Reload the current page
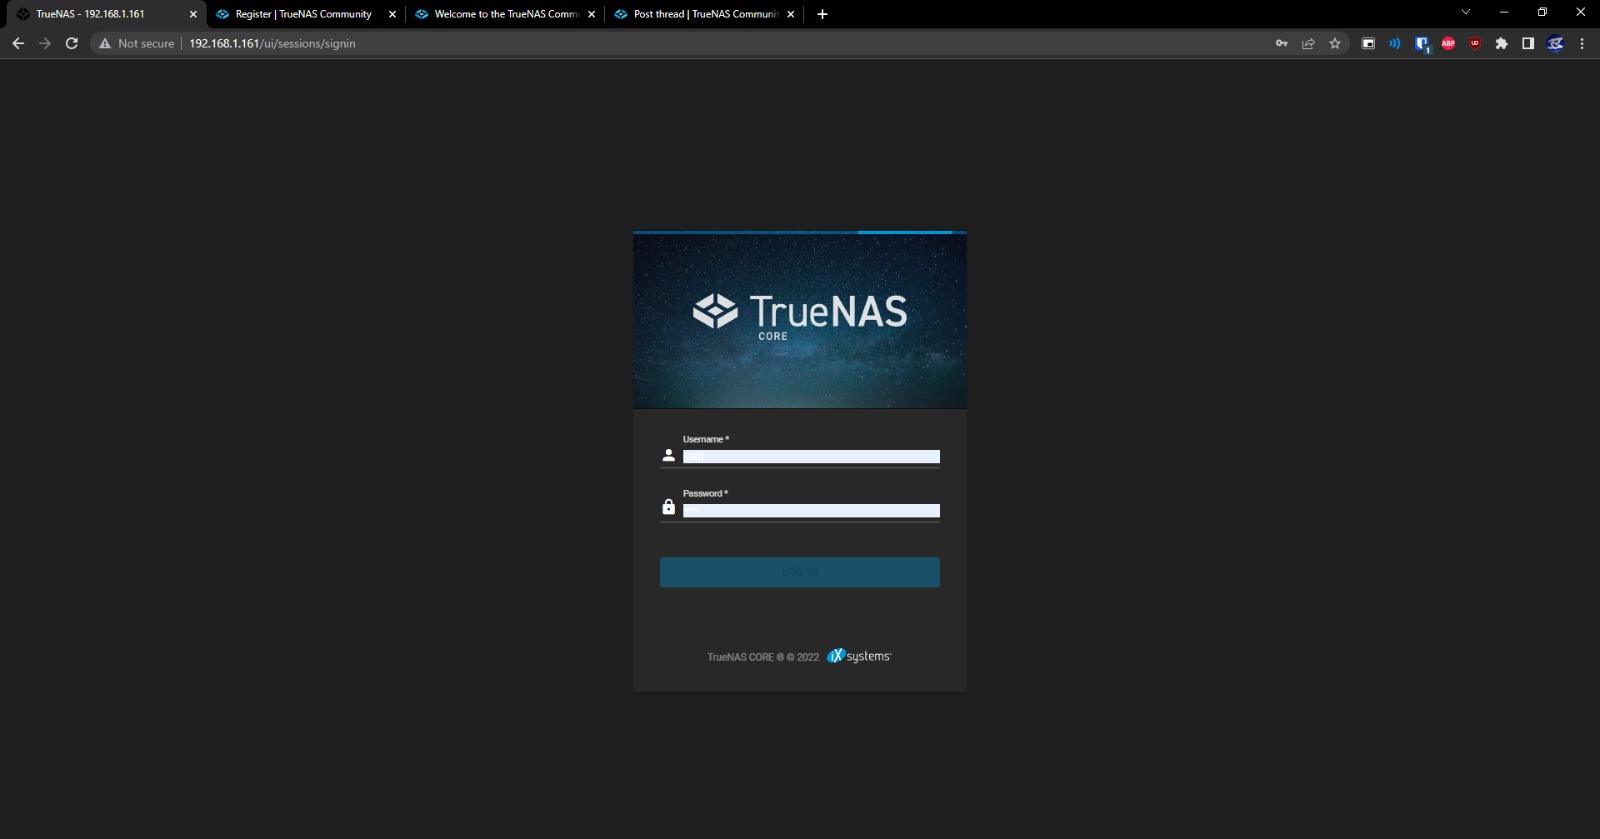 72,43
